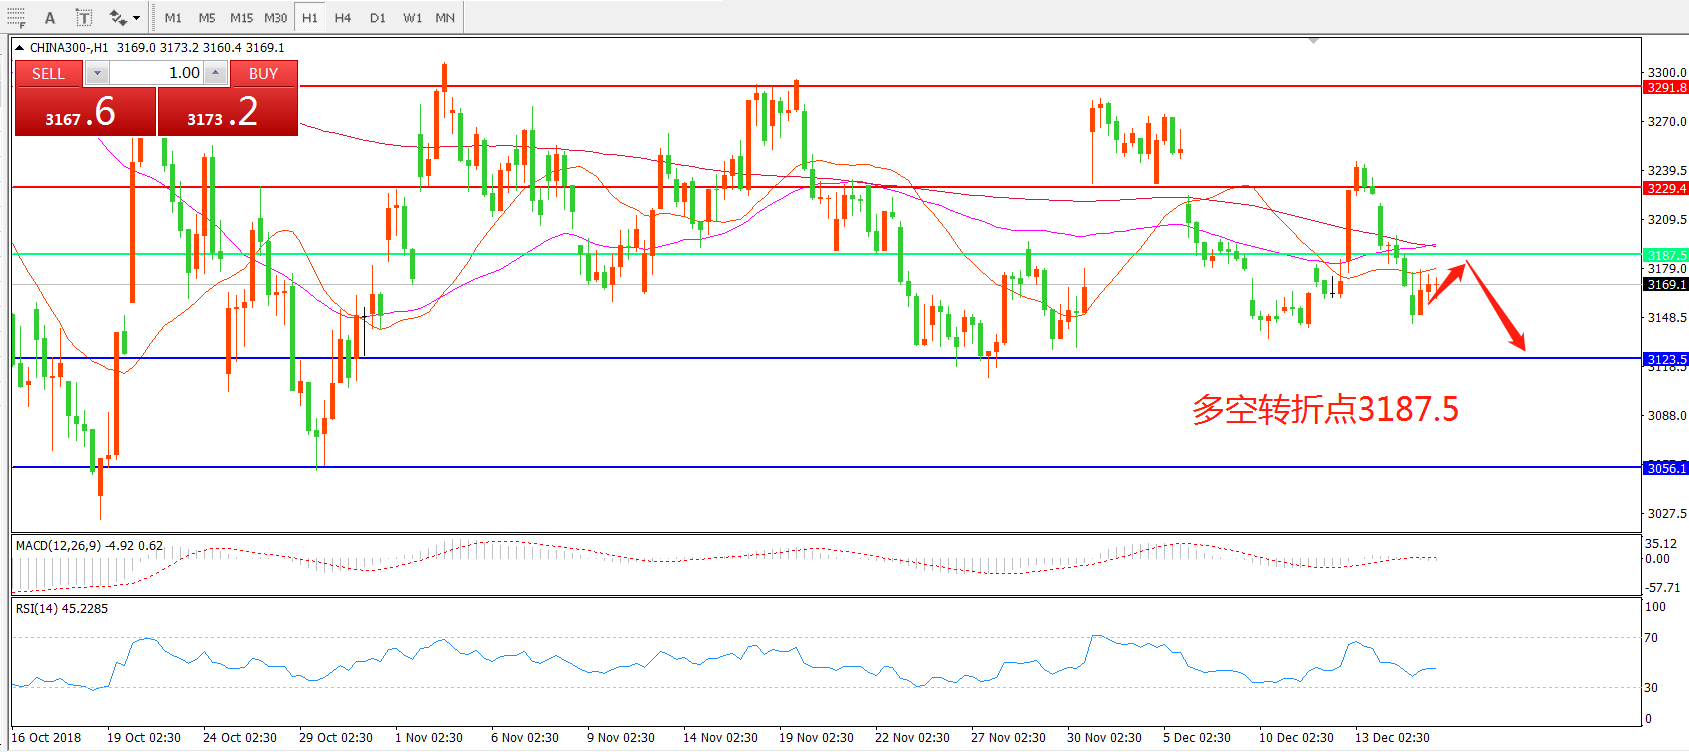Increase the trade volume with up arrow

click(215, 73)
